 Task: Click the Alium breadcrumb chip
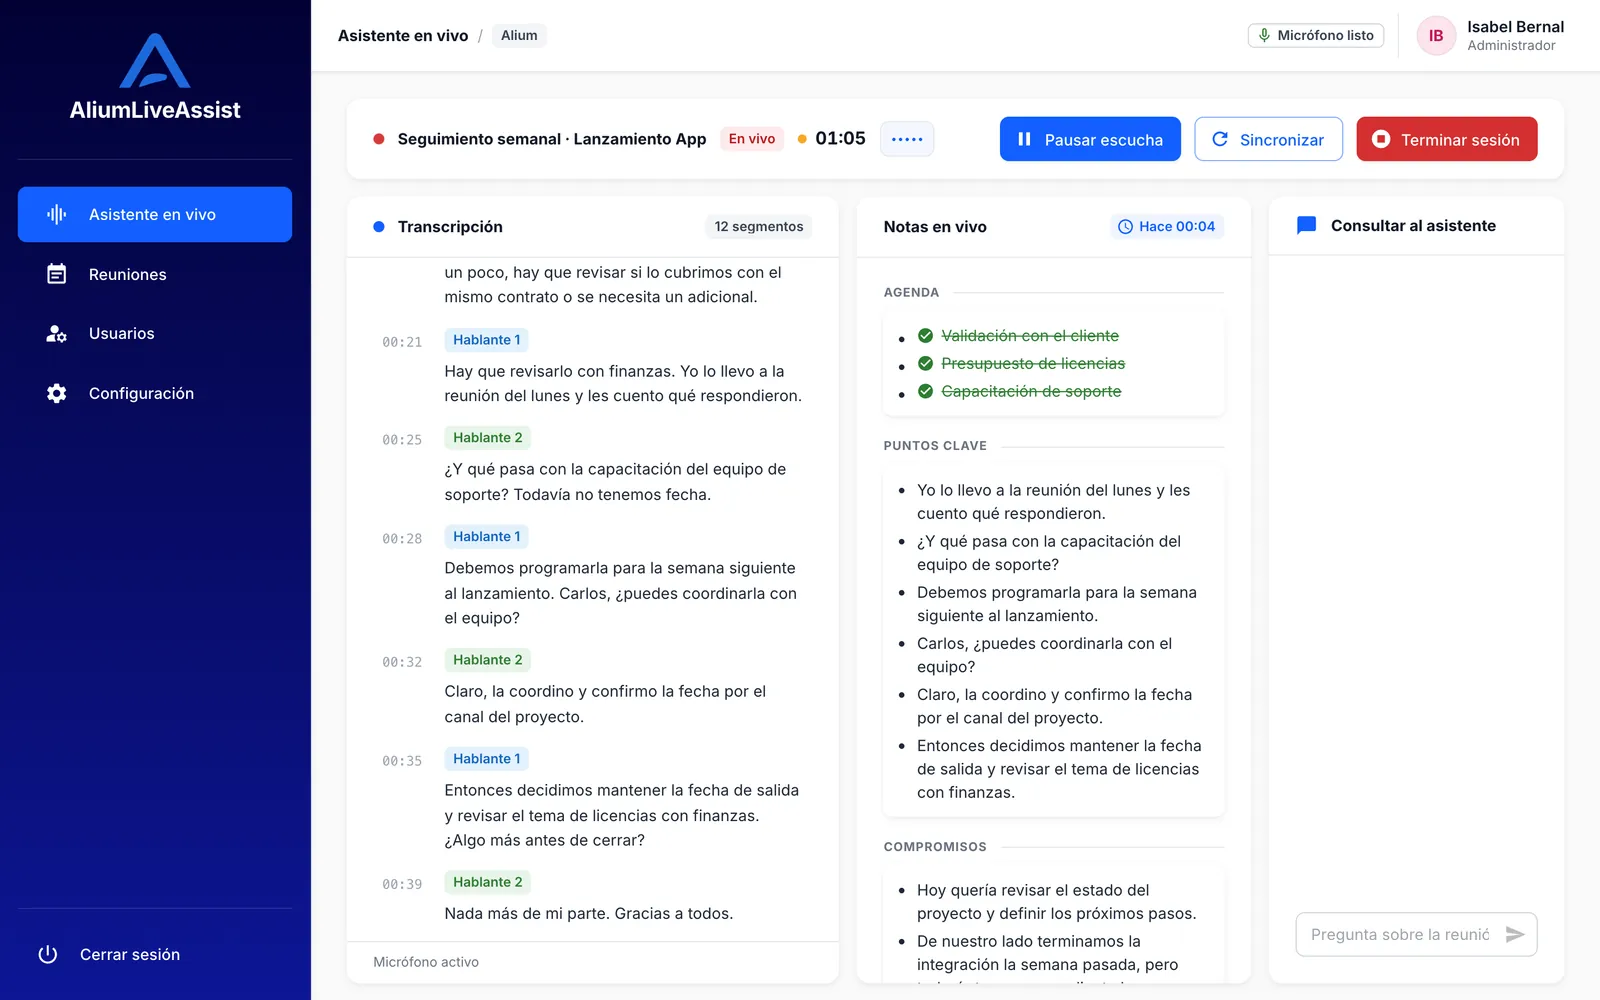click(519, 36)
